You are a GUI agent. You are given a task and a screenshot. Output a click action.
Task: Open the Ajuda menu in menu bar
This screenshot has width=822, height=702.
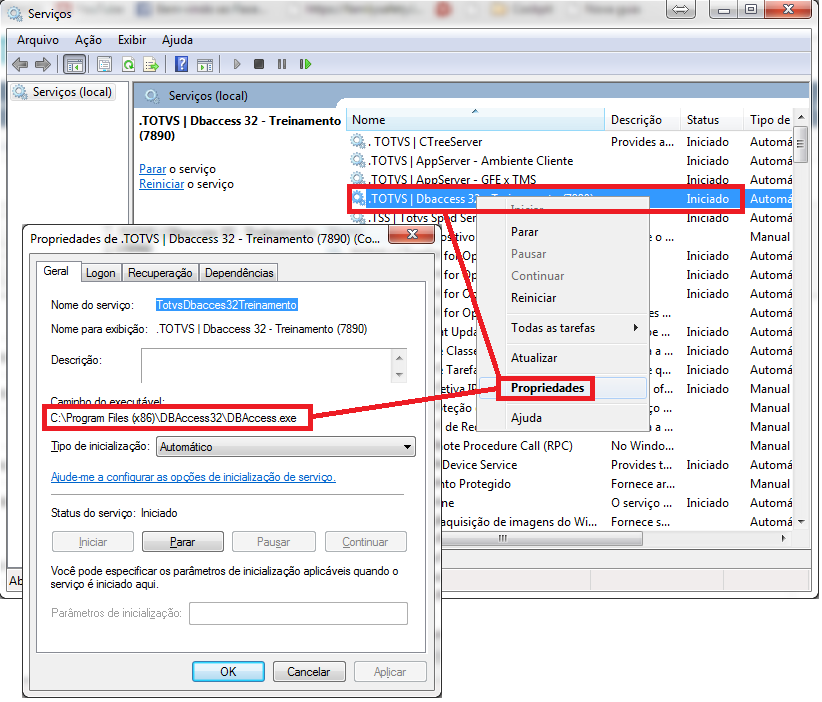177,40
